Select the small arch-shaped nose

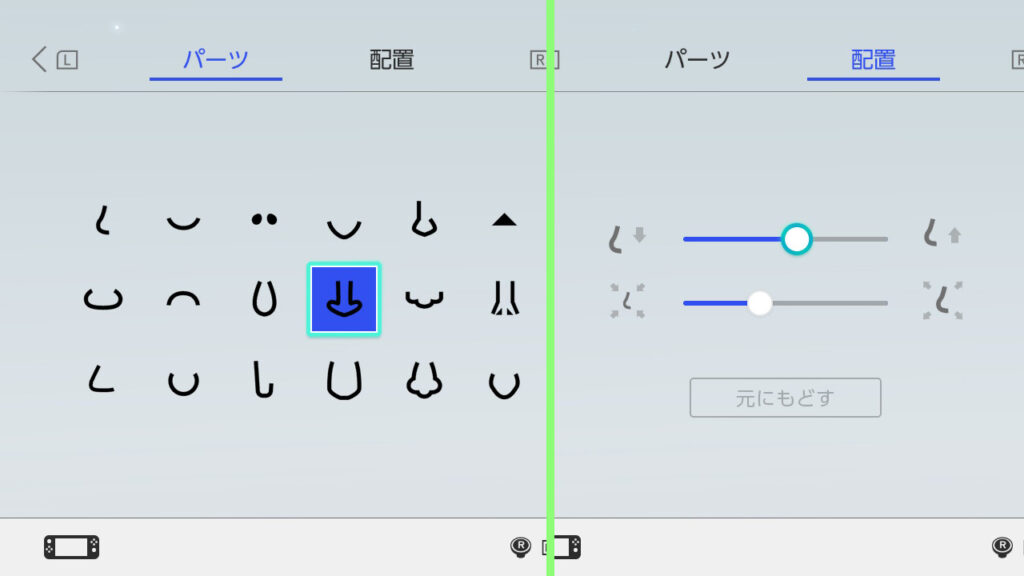[x=184, y=299]
